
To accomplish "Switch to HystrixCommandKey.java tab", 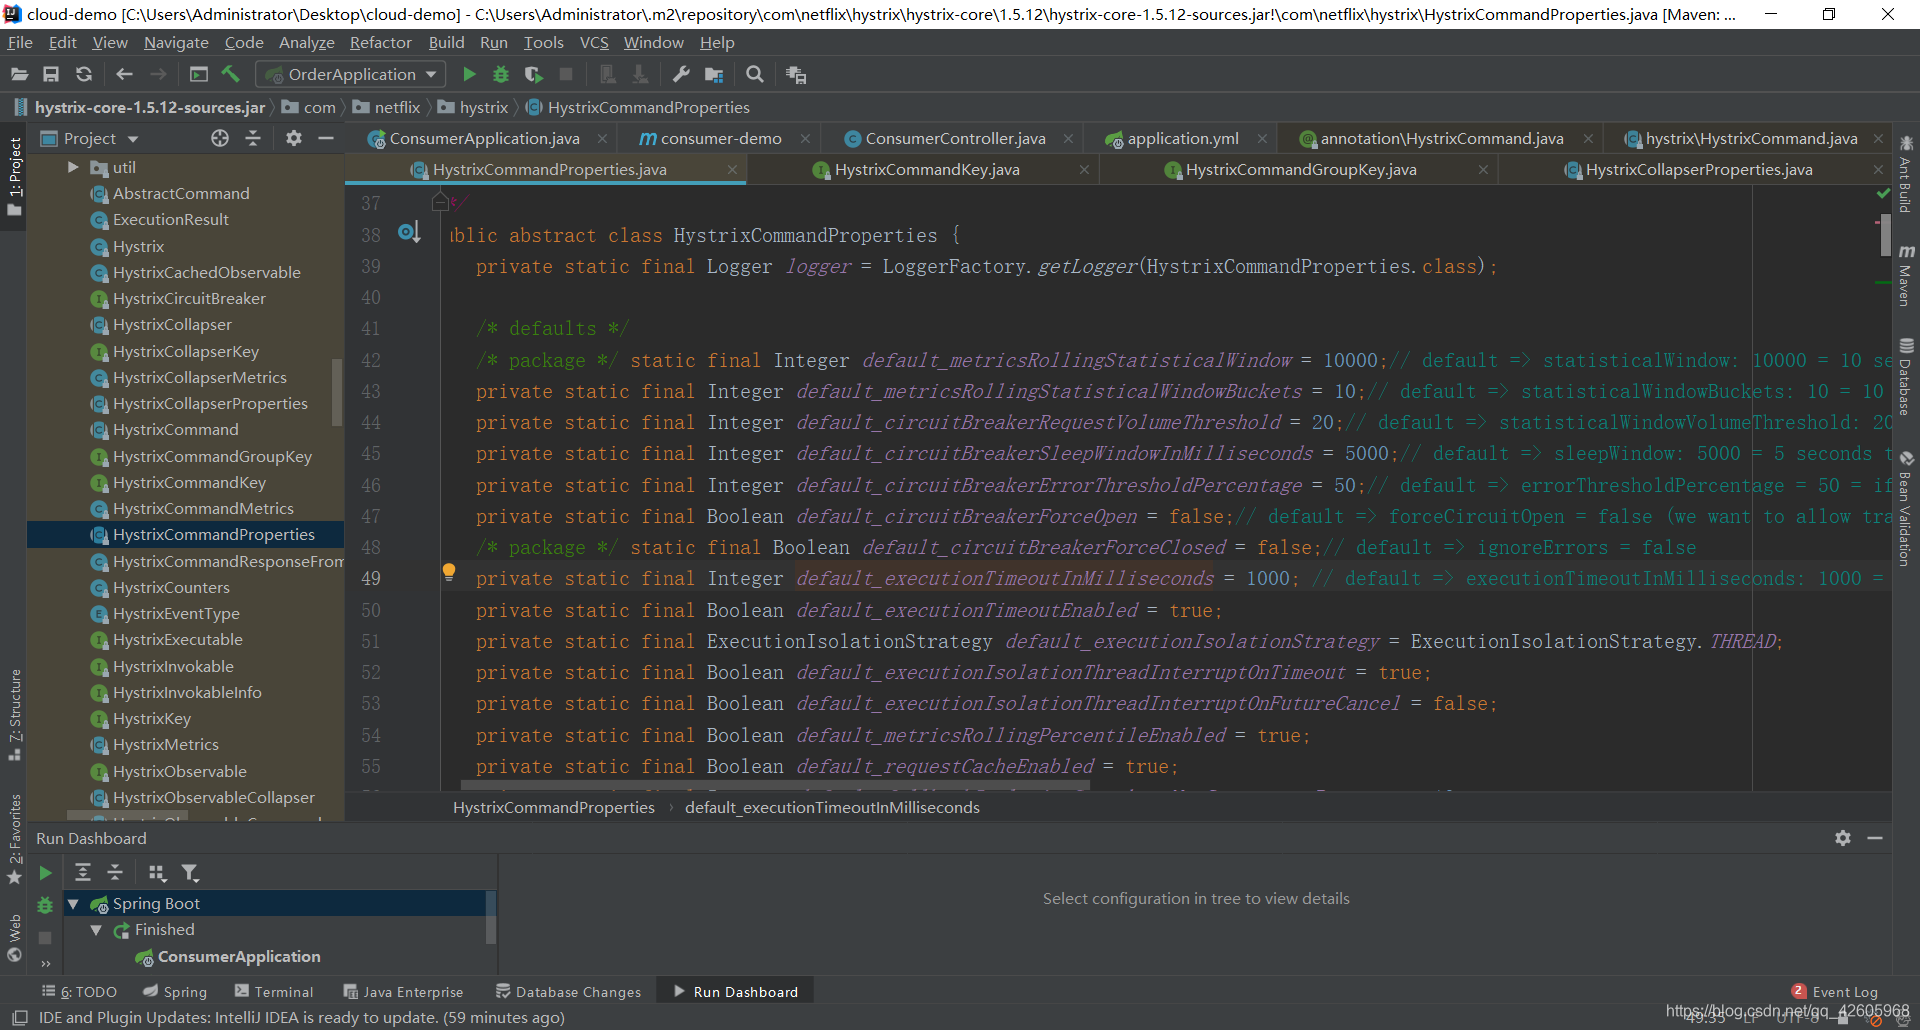I will tap(927, 169).
